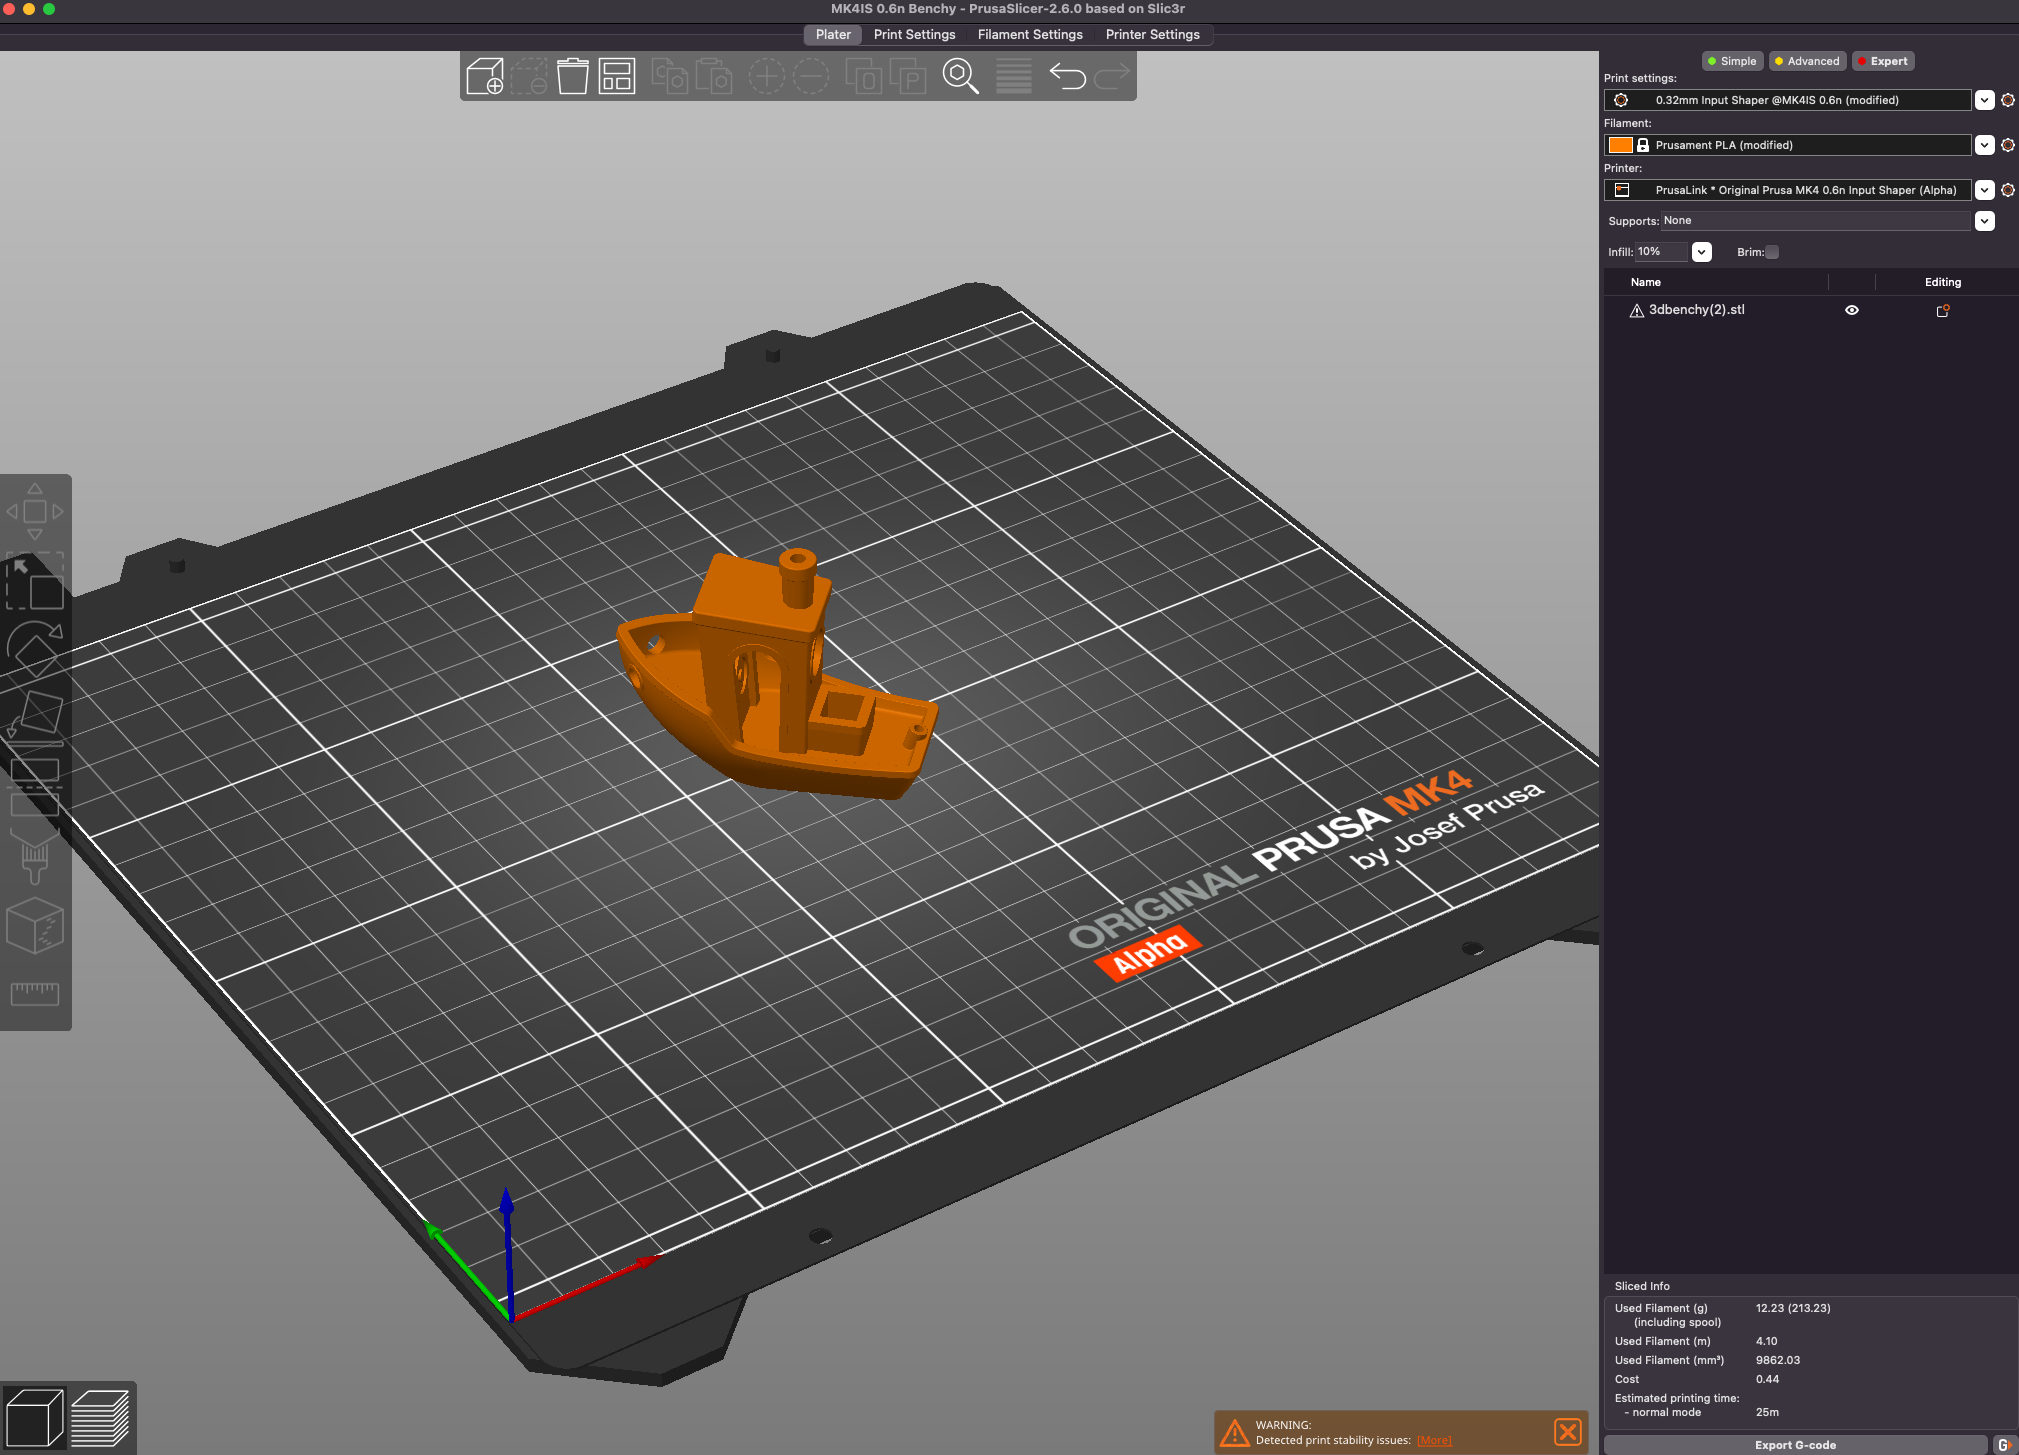Click the Export G-code button
The image size is (2019, 1455).
(x=1795, y=1444)
